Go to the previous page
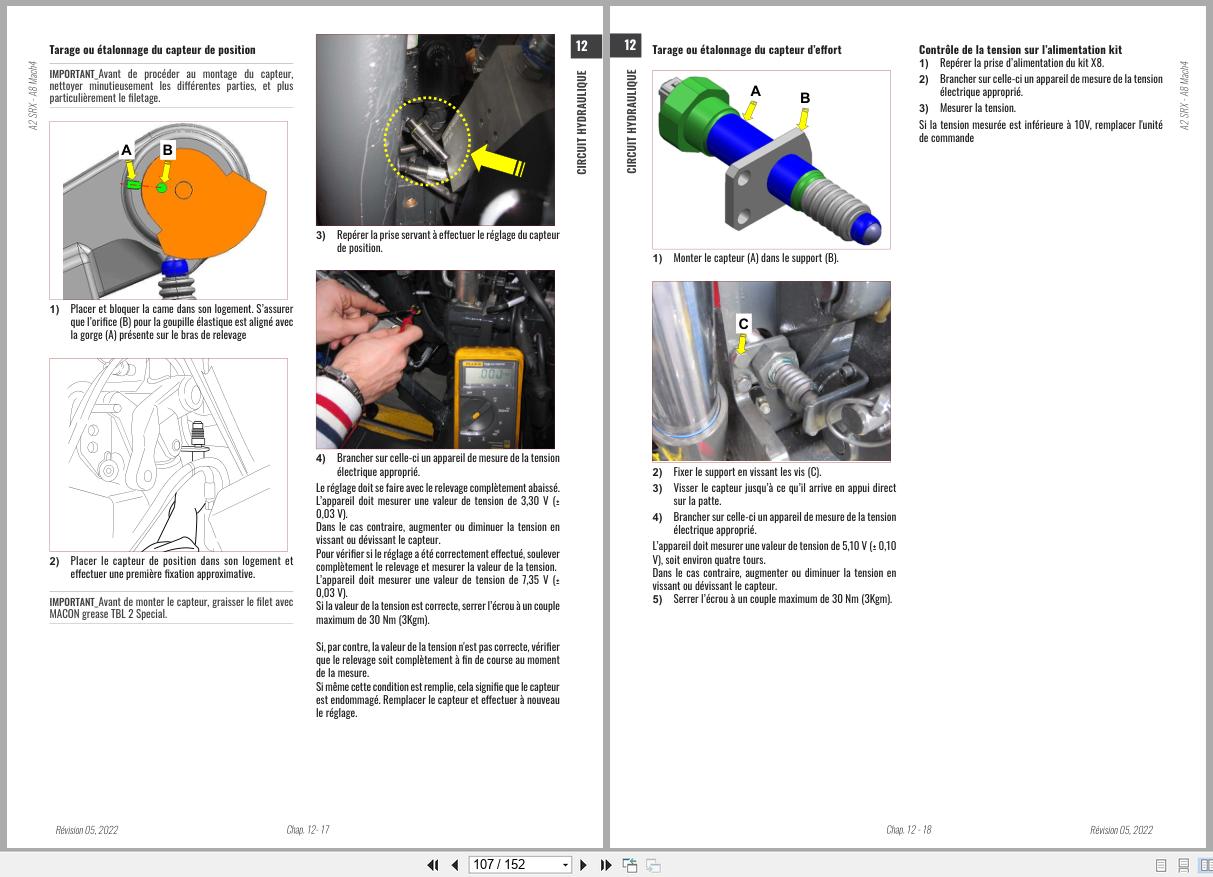The width and height of the screenshot is (1213, 877). tap(455, 865)
